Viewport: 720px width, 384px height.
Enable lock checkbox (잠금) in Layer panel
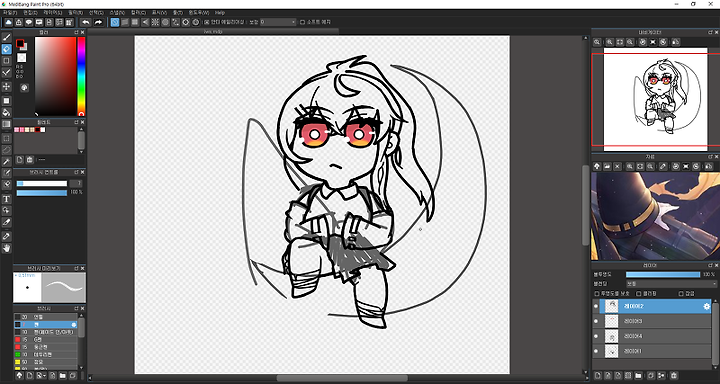(681, 294)
